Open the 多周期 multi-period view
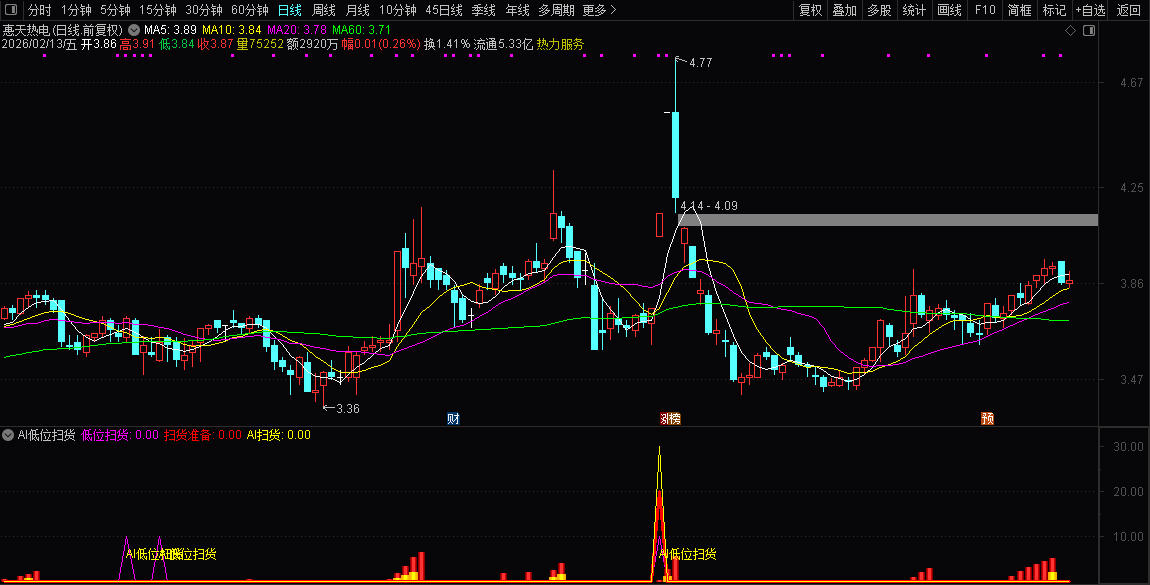Image resolution: width=1150 pixels, height=585 pixels. (x=556, y=10)
